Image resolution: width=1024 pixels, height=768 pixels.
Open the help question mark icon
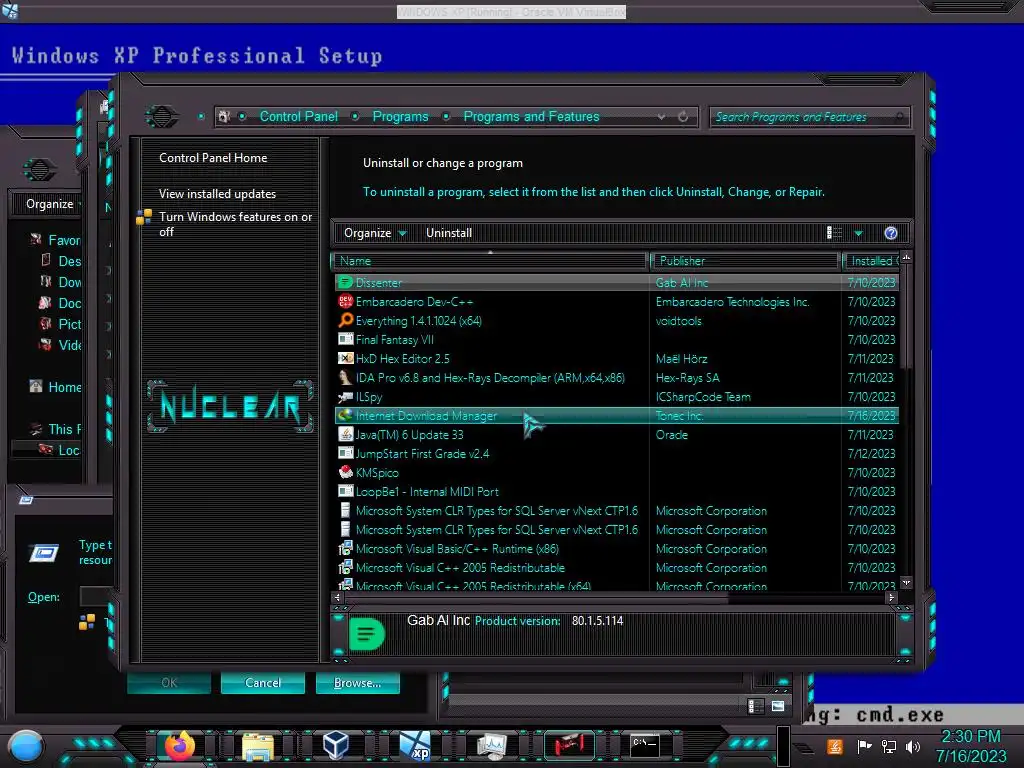891,233
